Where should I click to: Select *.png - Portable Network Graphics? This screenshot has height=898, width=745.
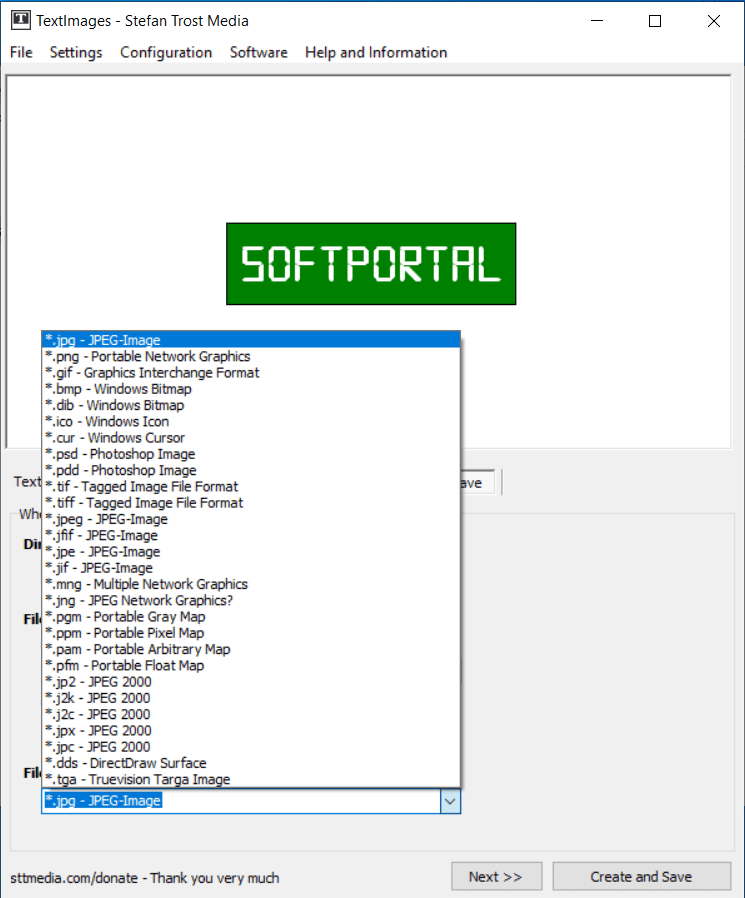[251, 356]
